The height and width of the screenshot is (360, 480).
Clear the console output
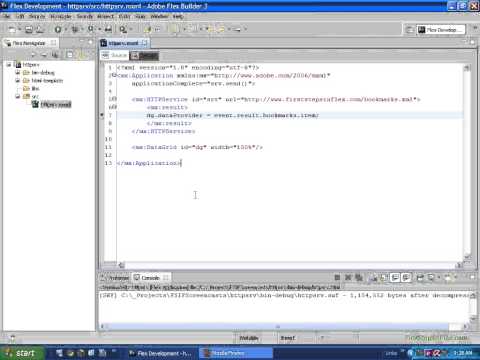373,277
